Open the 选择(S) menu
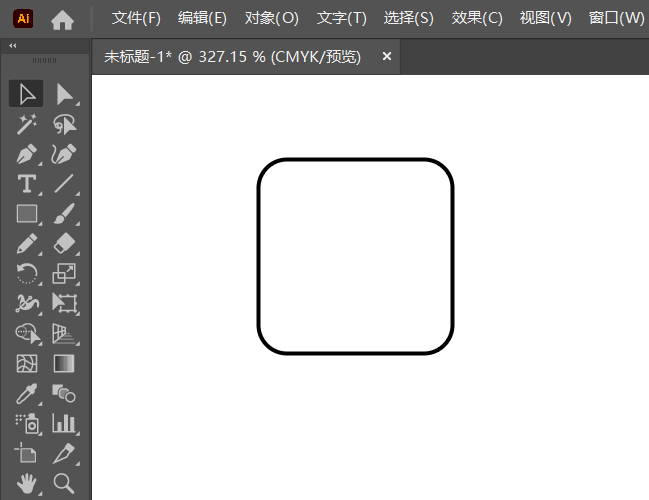 coord(409,18)
